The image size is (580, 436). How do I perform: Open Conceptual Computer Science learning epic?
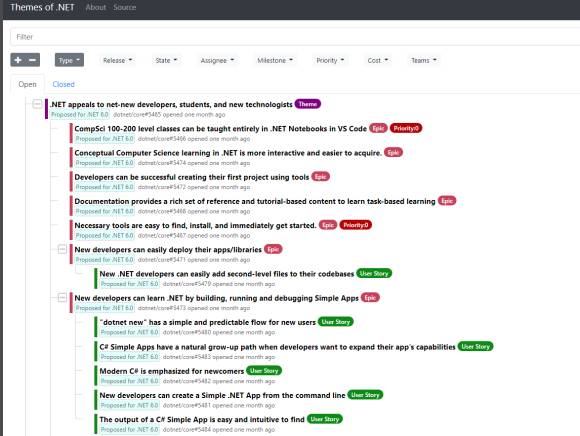[228, 153]
